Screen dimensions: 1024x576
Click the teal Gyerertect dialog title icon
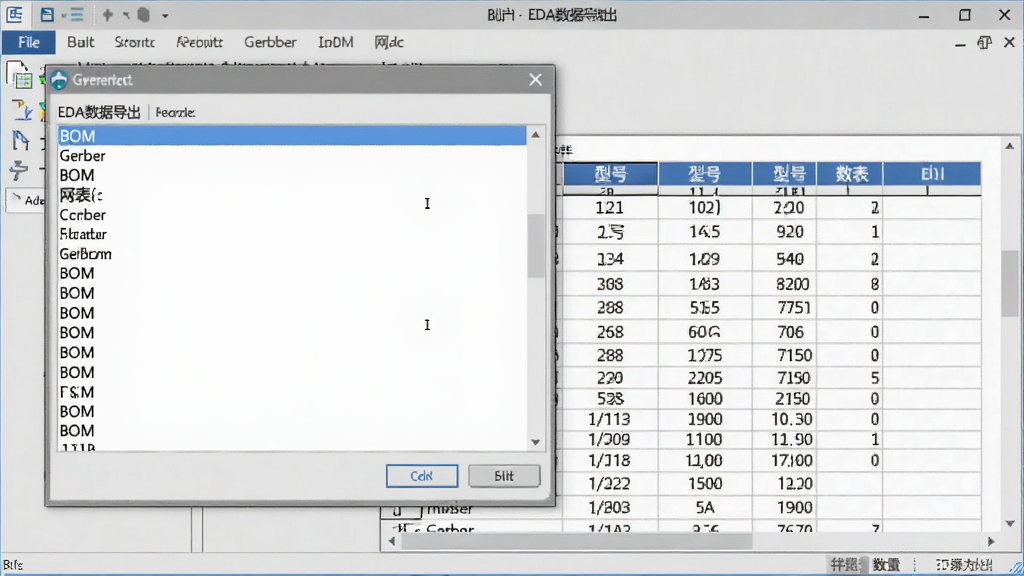59,80
